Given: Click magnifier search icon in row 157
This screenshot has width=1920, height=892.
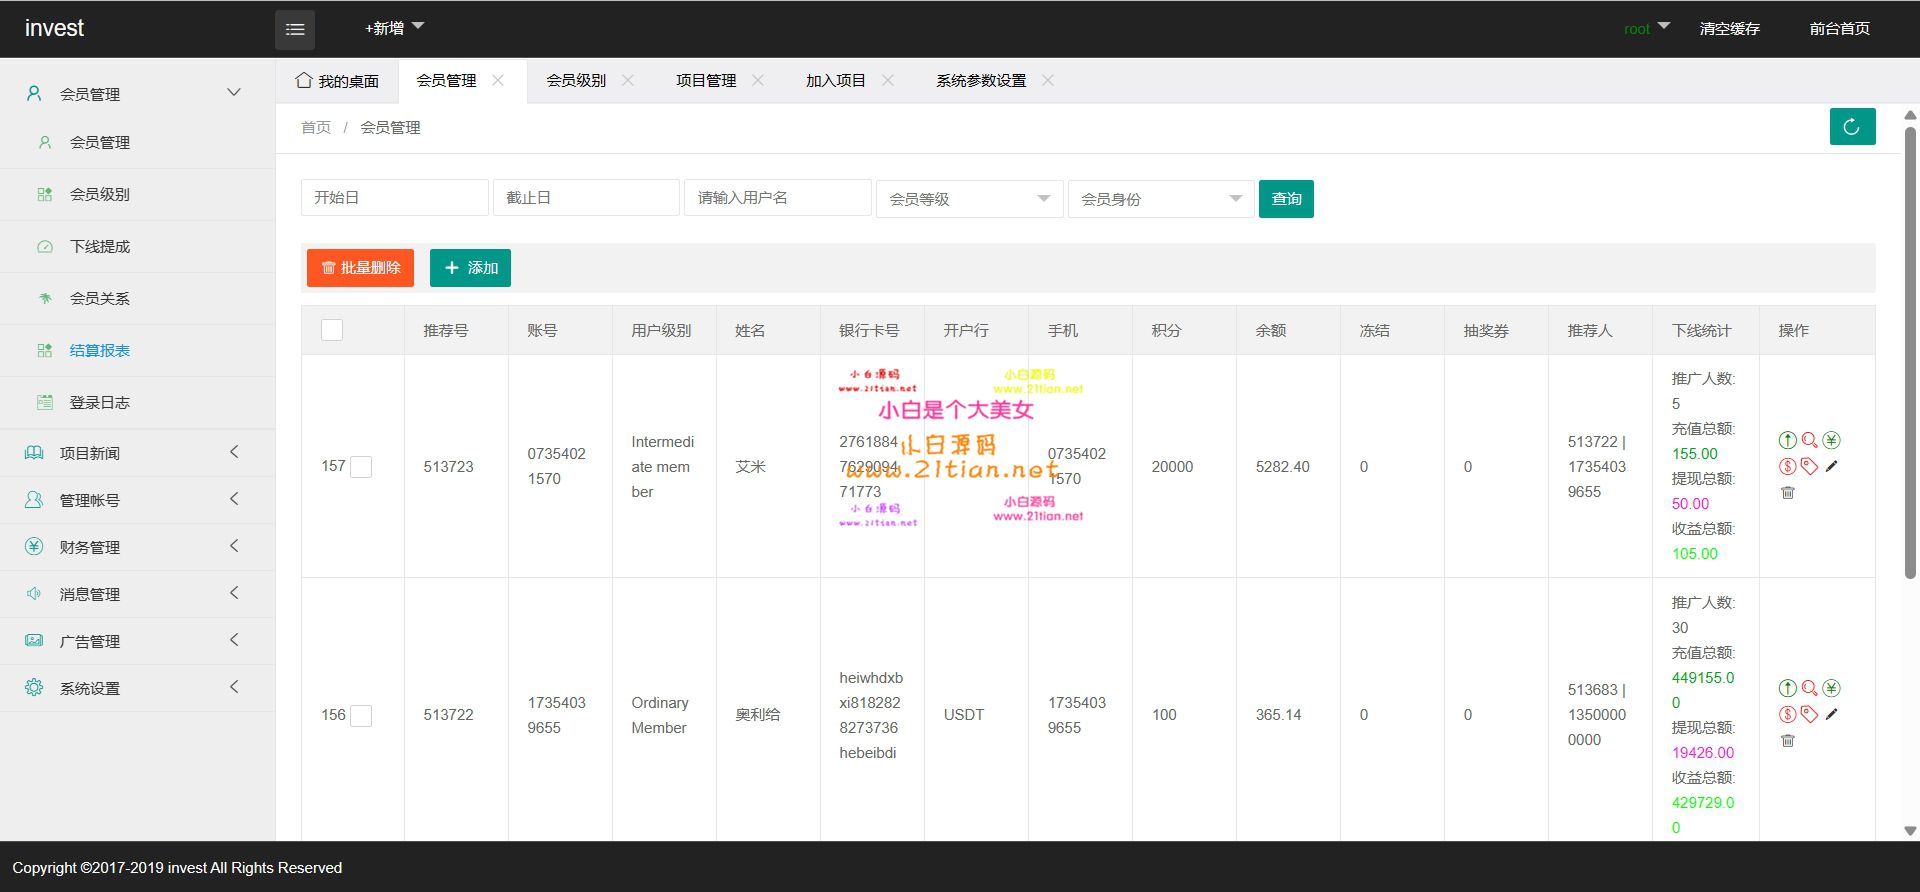Looking at the screenshot, I should point(1810,440).
